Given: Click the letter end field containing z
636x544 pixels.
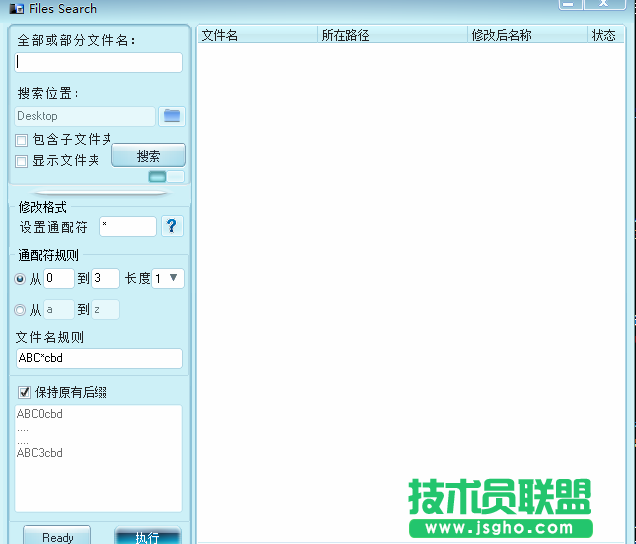Looking at the screenshot, I should tap(105, 310).
